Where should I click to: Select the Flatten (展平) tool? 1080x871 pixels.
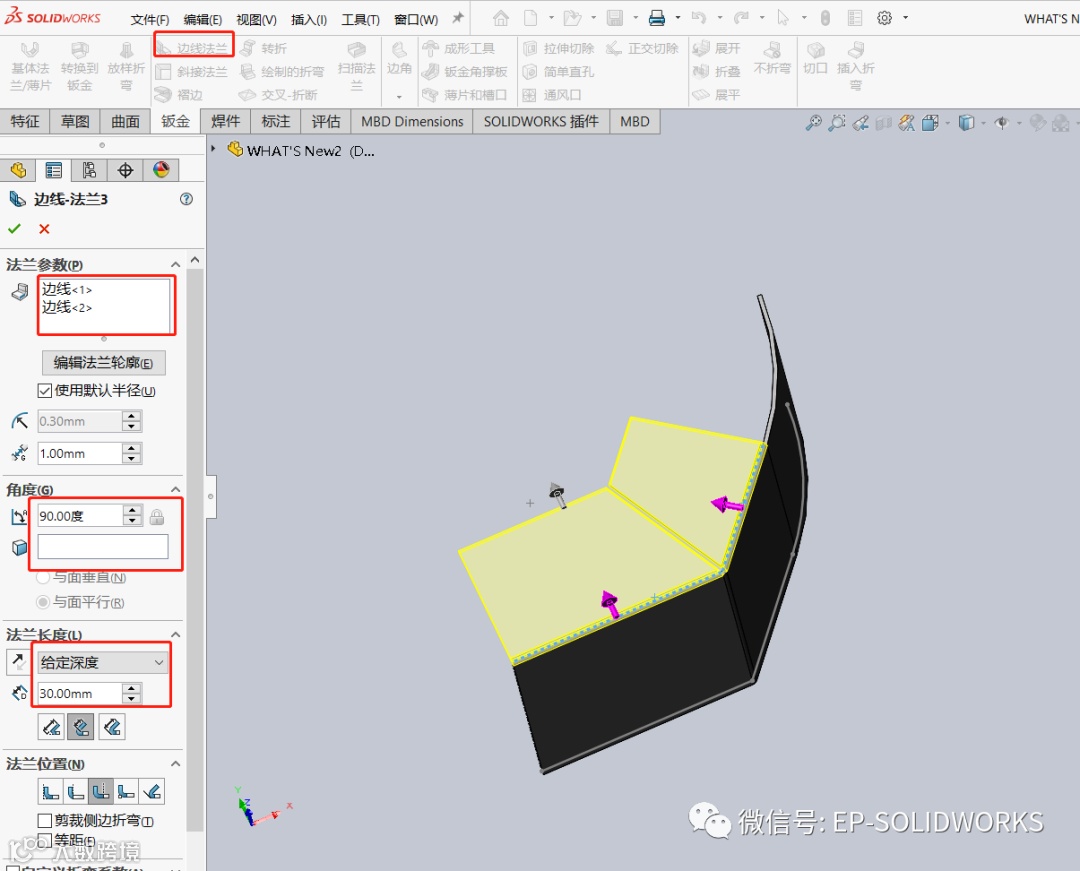(717, 94)
